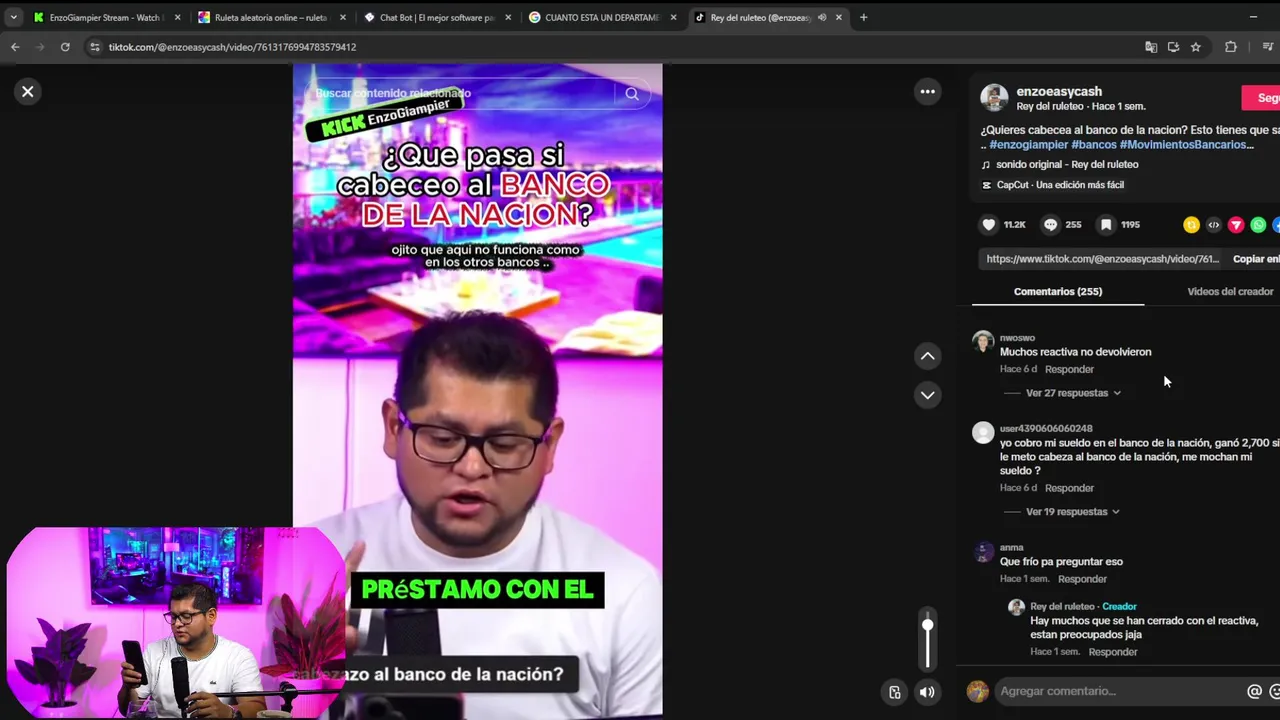Translate this page icon
The width and height of the screenshot is (1280, 720).
coord(1151,47)
